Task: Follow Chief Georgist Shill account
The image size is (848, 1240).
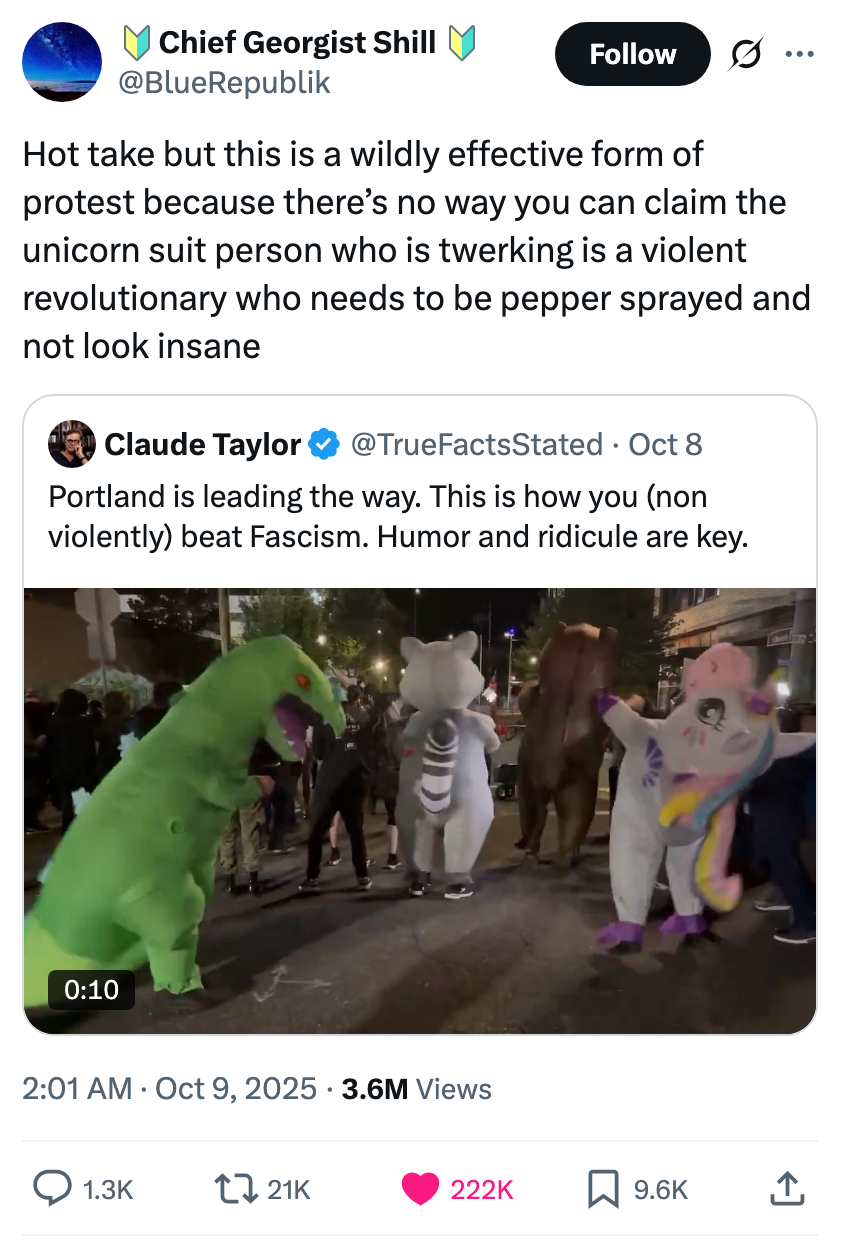Action: pos(632,54)
